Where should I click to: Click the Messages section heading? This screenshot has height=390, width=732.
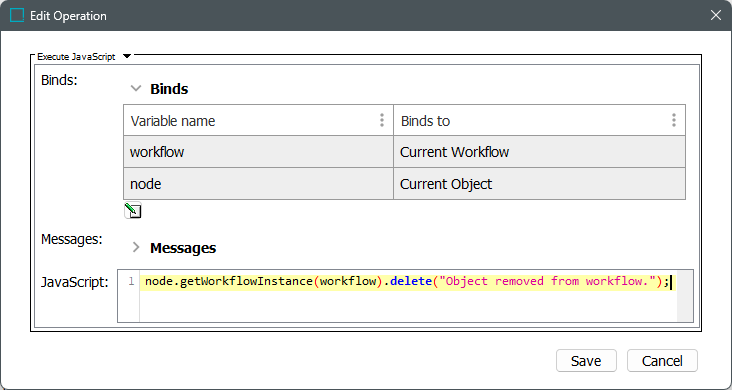(183, 248)
